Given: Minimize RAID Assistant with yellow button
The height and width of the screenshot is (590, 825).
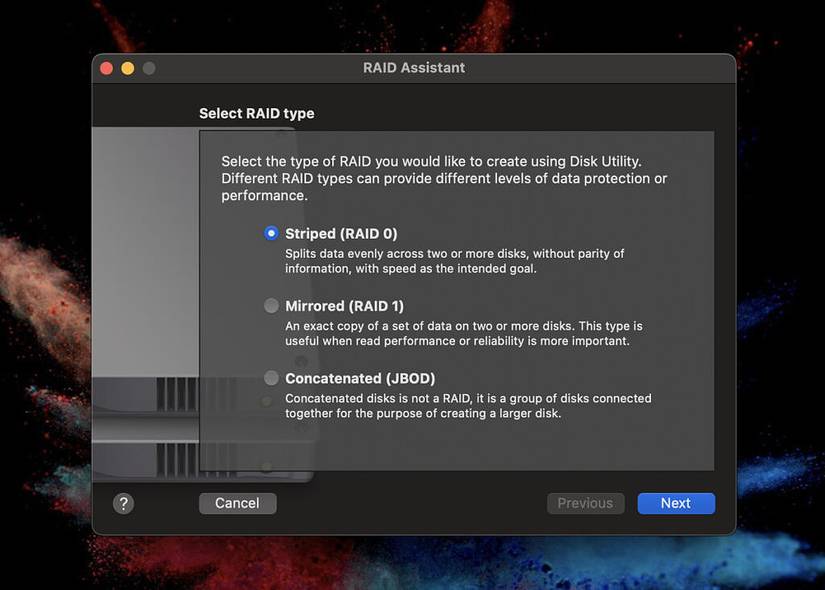Looking at the screenshot, I should (x=128, y=68).
